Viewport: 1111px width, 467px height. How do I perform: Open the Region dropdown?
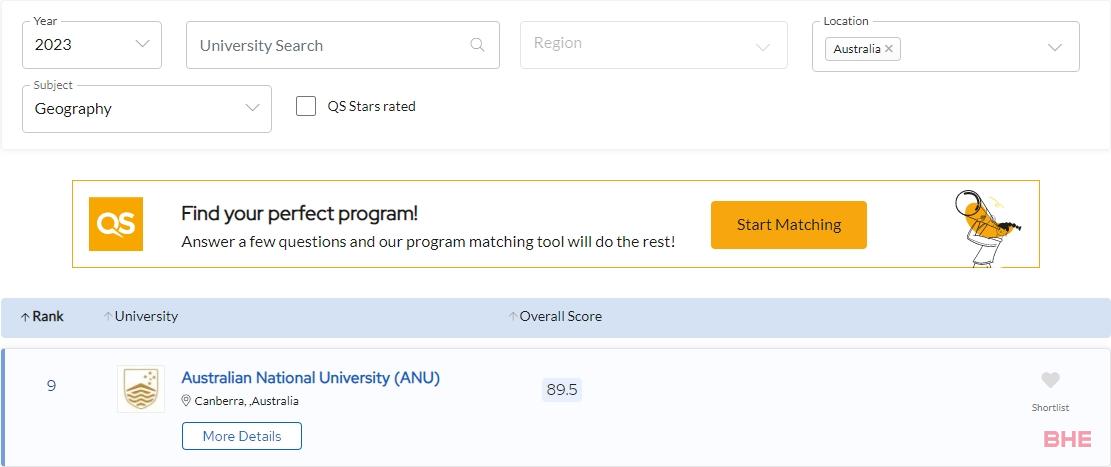[x=653, y=45]
